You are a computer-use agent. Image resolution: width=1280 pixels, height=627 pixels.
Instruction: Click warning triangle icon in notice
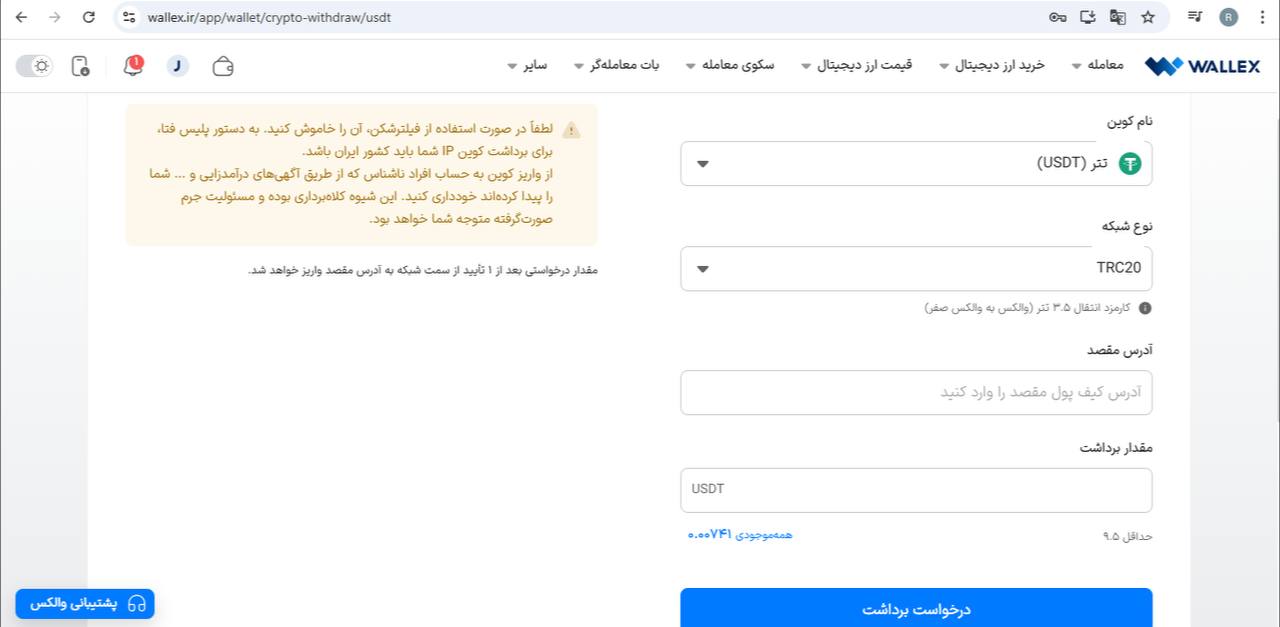click(571, 130)
